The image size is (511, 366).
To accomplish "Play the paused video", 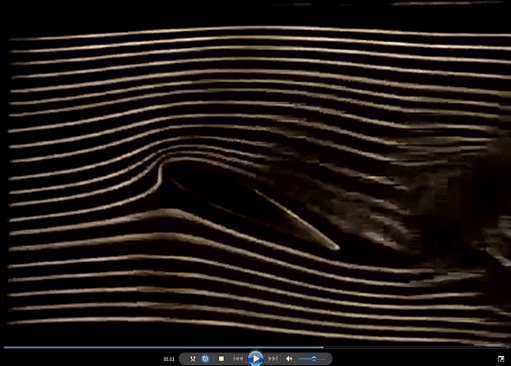I will tap(256, 359).
